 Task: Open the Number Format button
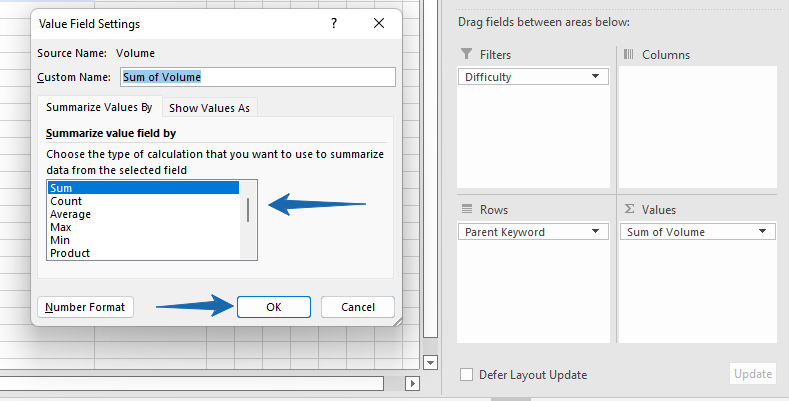pyautogui.click(x=85, y=307)
